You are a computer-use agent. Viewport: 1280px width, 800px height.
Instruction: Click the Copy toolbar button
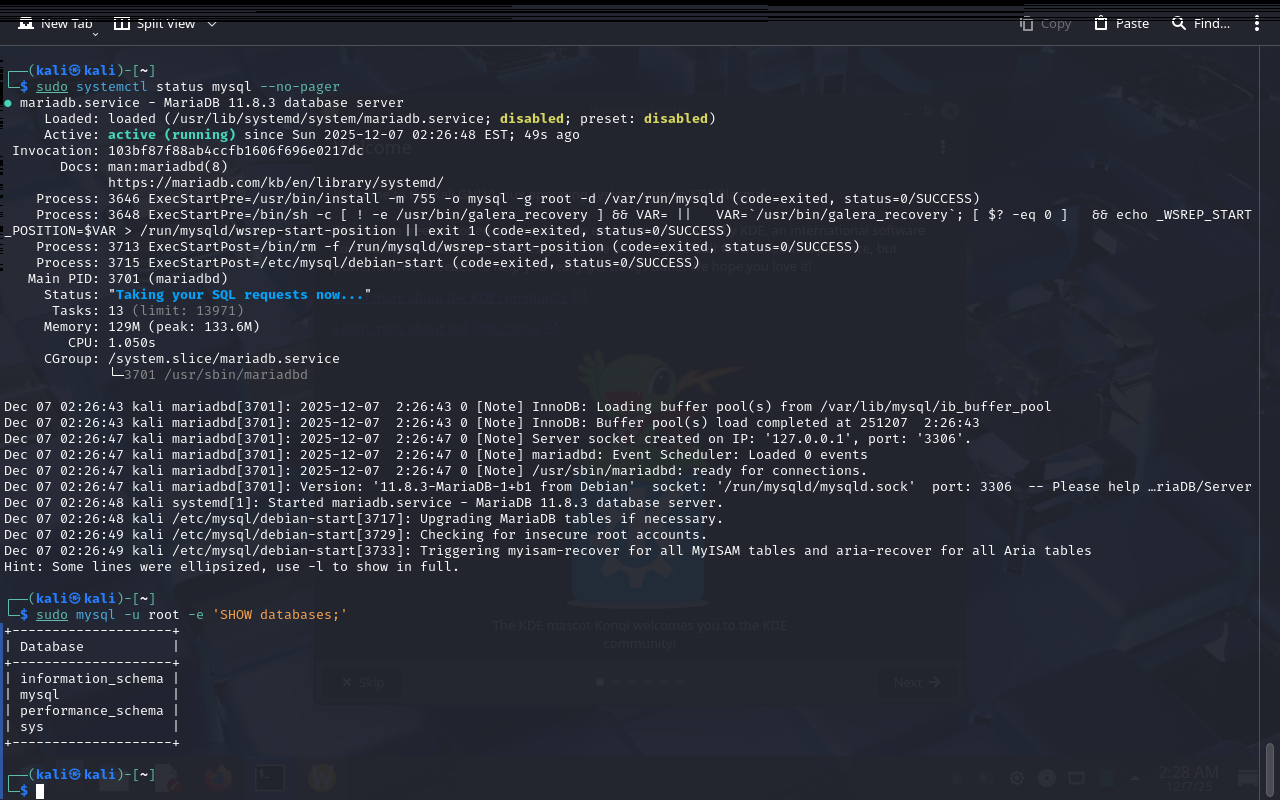point(1045,23)
